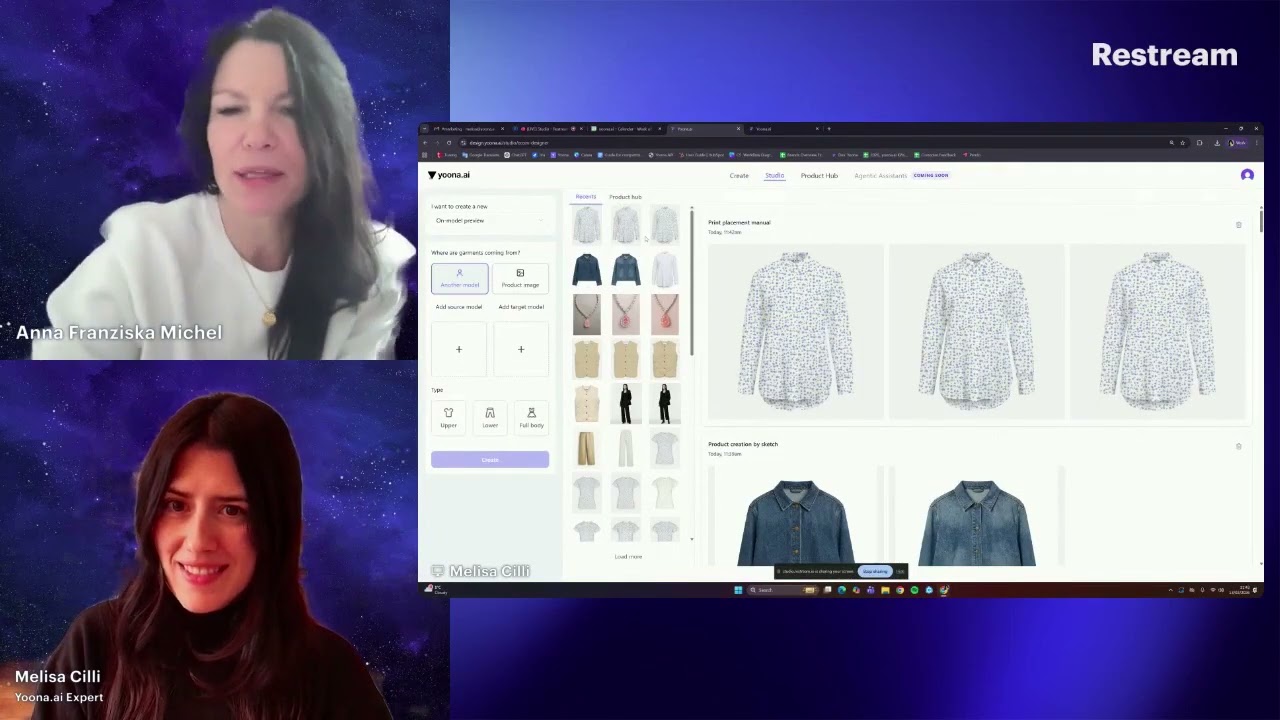This screenshot has height=720, width=1280.
Task: Select first printed shirt thumbnail in Recents
Action: [x=587, y=225]
